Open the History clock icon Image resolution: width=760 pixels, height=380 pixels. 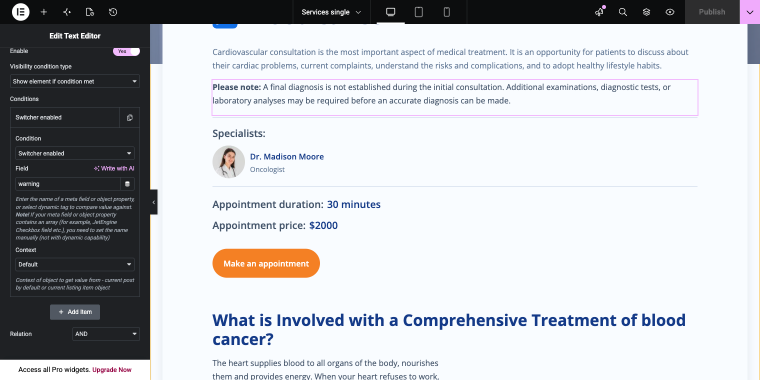[x=113, y=12]
